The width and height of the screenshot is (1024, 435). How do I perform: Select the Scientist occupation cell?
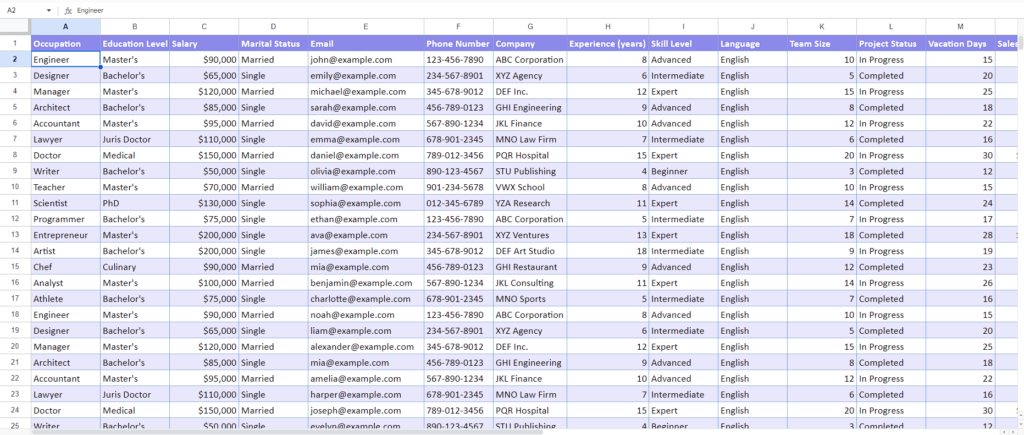click(x=65, y=203)
